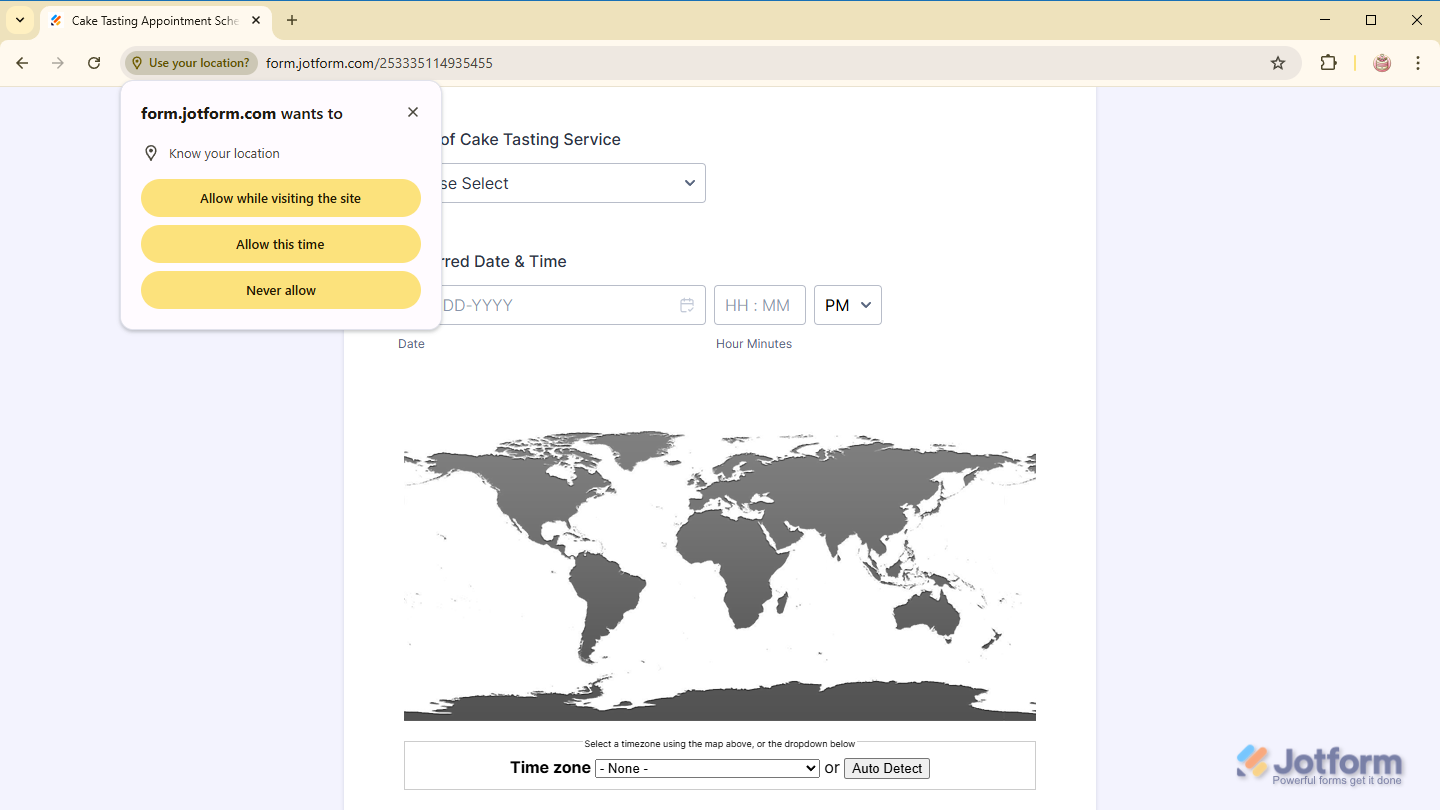Click the browser back arrow
This screenshot has width=1440, height=810.
click(22, 62)
